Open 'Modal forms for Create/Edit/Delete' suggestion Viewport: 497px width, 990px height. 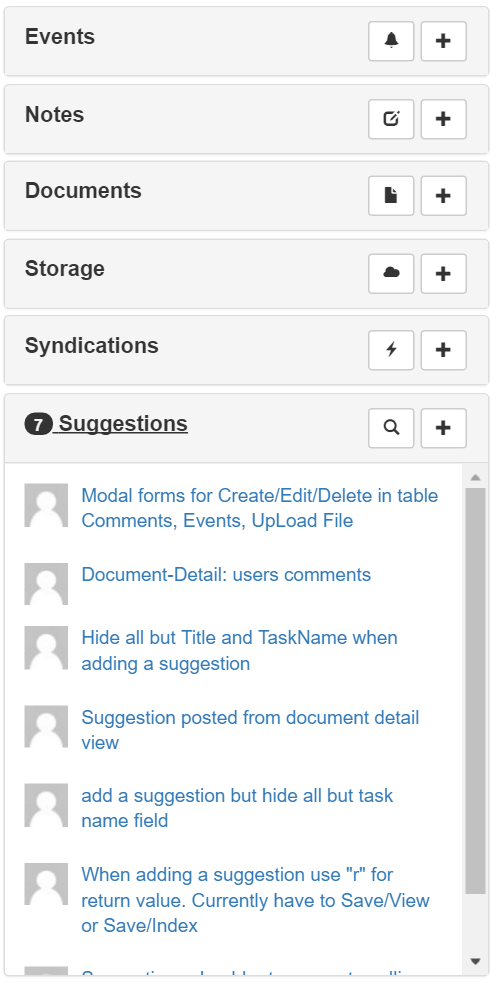point(260,508)
